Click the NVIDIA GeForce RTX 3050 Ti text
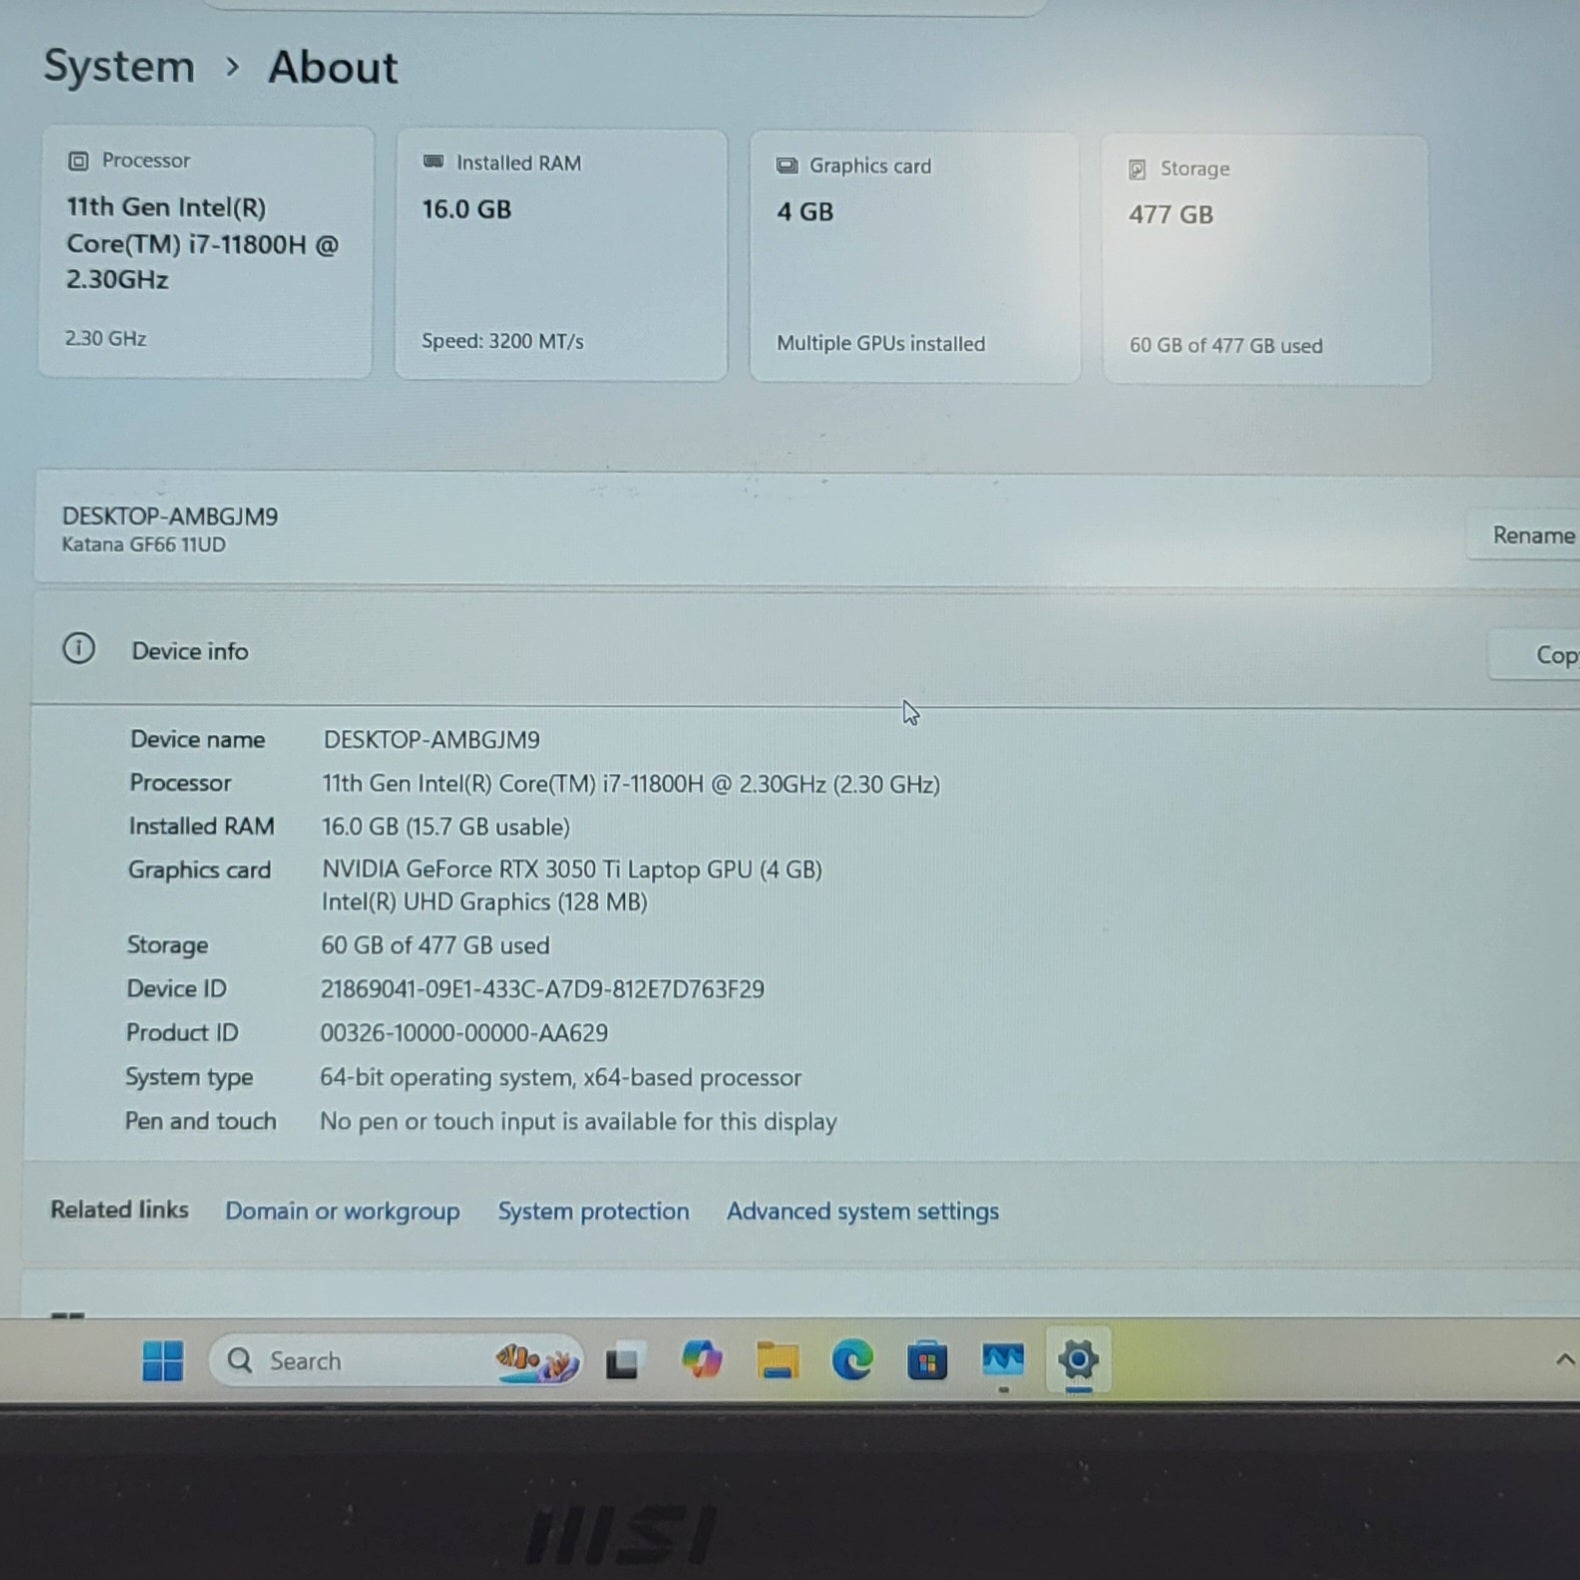This screenshot has height=1580, width=1580. (571, 870)
